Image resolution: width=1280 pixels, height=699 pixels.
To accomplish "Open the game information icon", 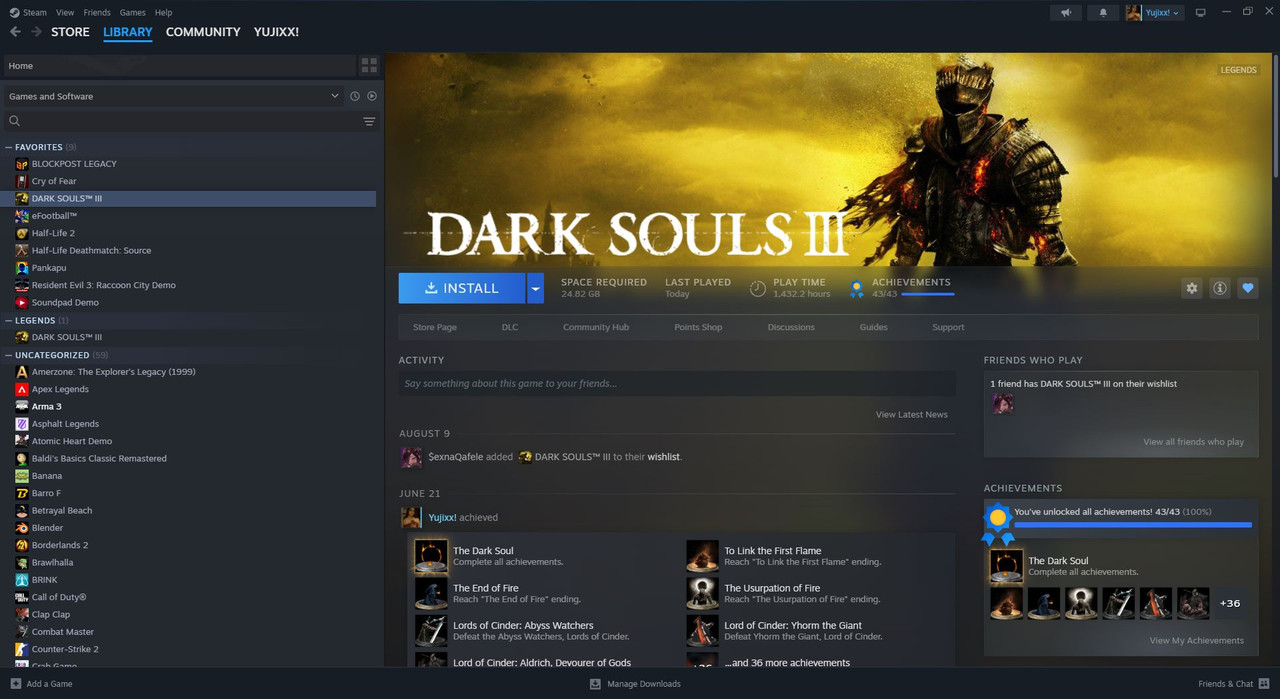I will [x=1220, y=288].
